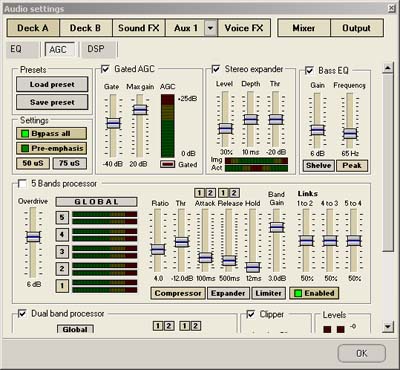Switch to the Deck B tab
Viewport: 400px width, 370px height.
(x=86, y=28)
